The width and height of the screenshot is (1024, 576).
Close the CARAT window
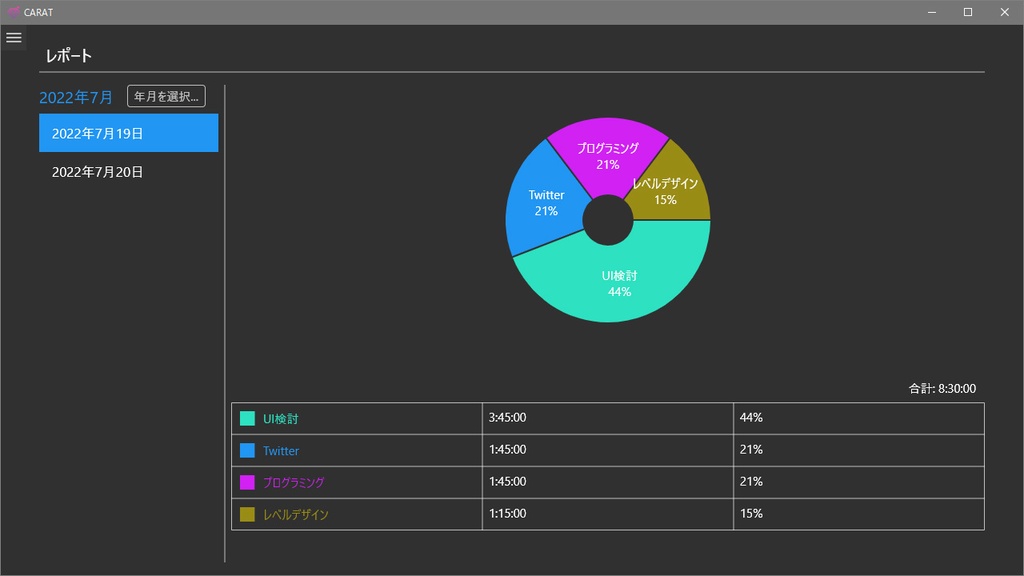point(1004,12)
